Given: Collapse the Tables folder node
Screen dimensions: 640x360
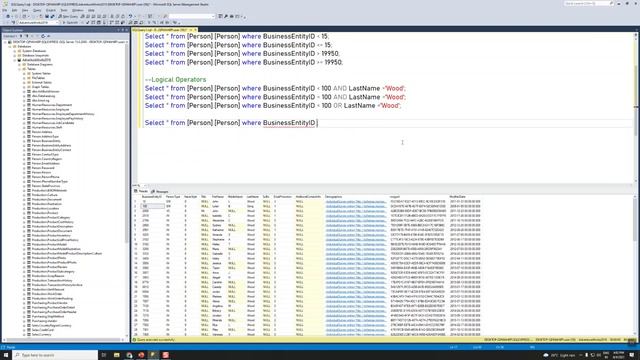Looking at the screenshot, I should coord(19,69).
